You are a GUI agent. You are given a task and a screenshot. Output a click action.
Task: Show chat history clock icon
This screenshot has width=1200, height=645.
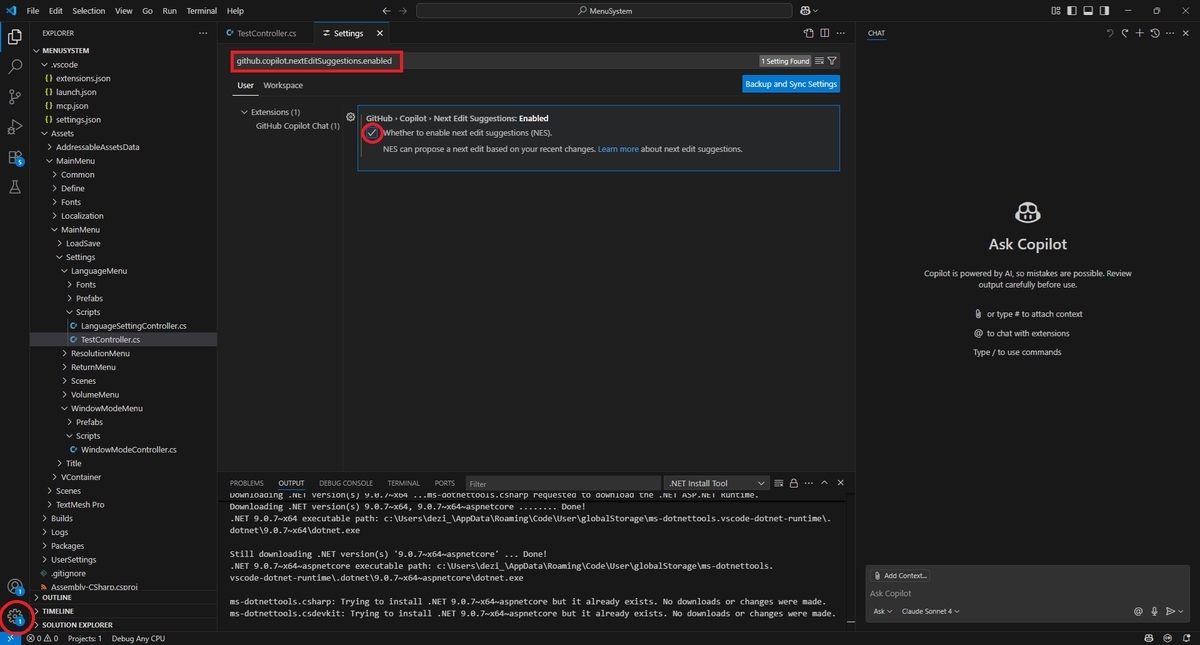[x=1154, y=33]
